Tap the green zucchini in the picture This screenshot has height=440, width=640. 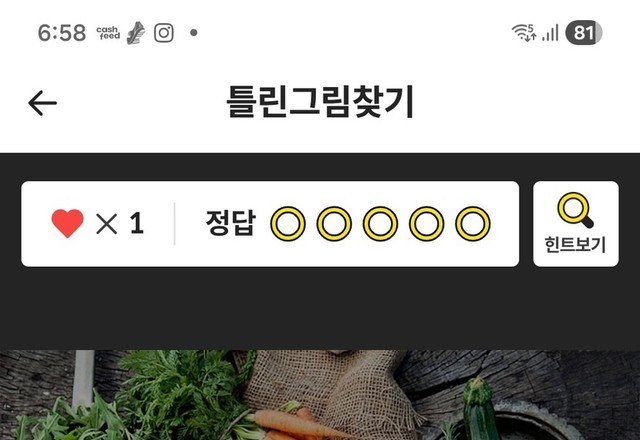[x=481, y=409]
